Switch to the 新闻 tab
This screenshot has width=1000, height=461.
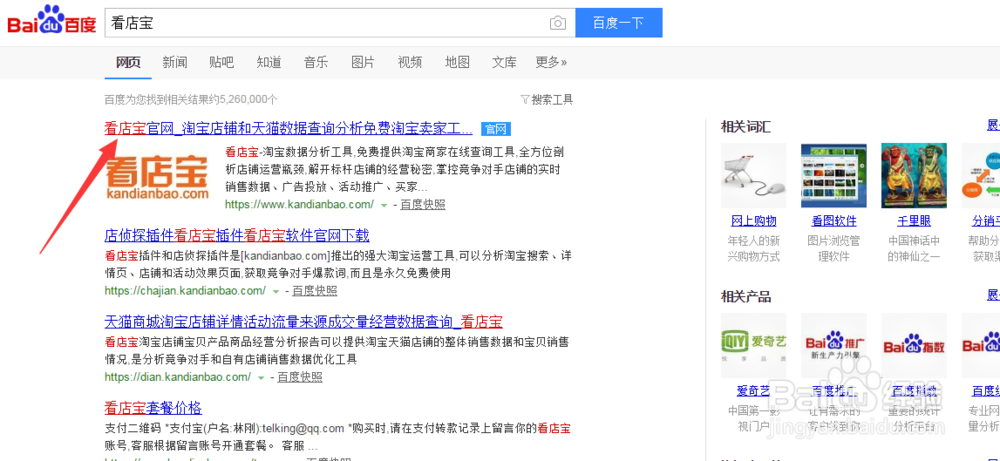(x=175, y=62)
